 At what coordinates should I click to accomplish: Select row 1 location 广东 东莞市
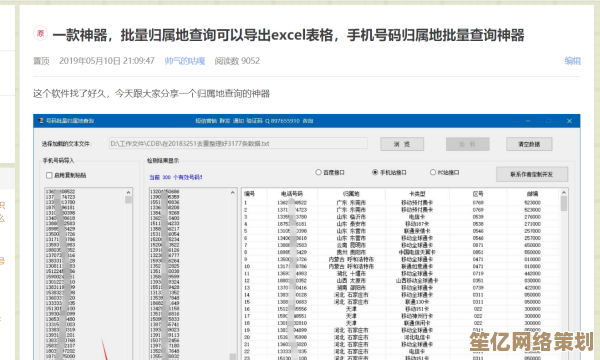point(351,203)
